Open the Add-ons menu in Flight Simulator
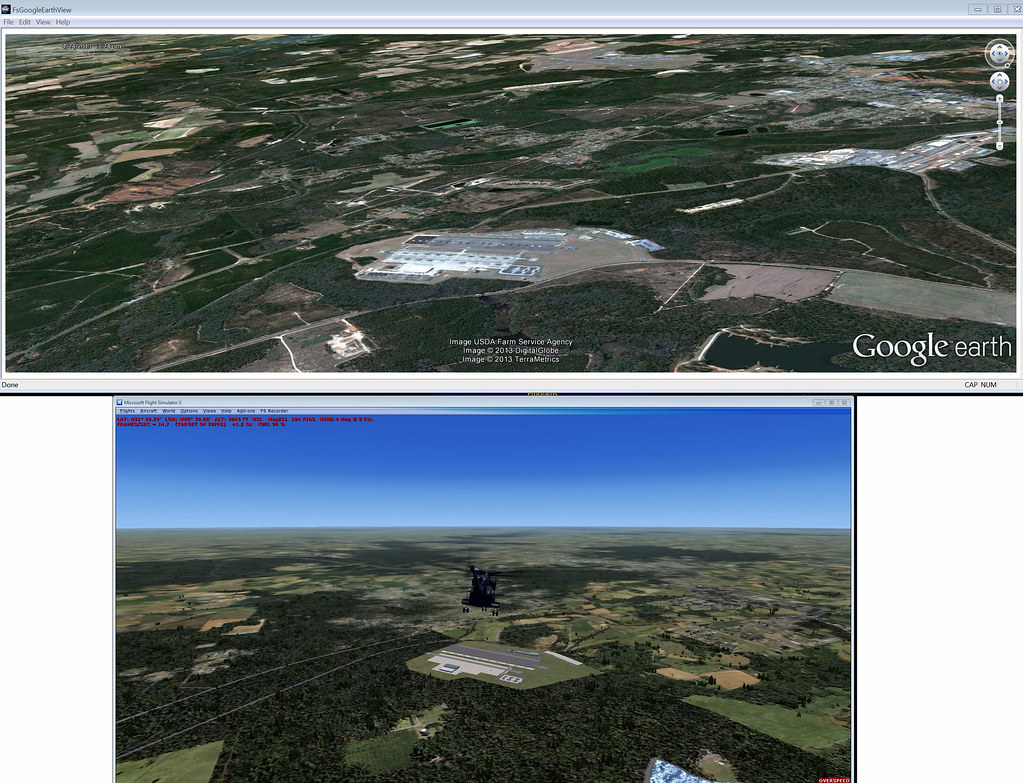 pyautogui.click(x=244, y=411)
